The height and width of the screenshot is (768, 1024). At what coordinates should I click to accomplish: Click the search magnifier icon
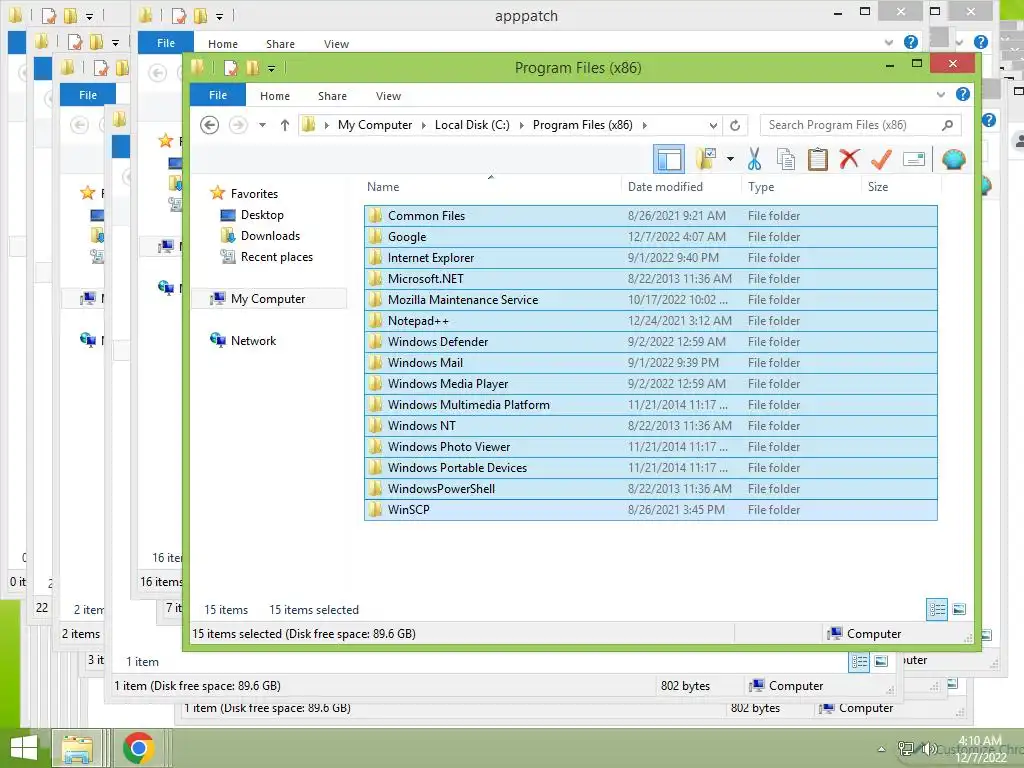948,125
